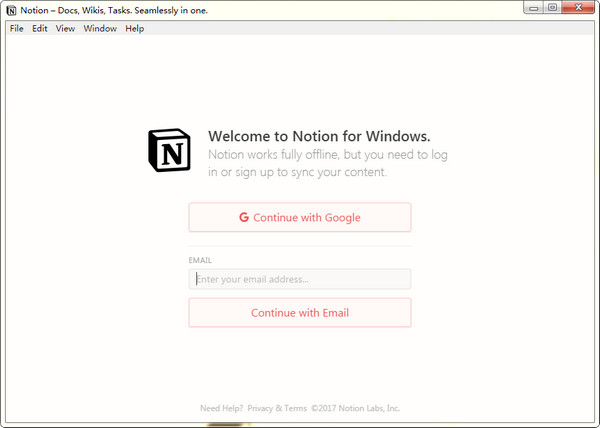Open the View menu
Image resolution: width=600 pixels, height=428 pixels.
[x=65, y=29]
